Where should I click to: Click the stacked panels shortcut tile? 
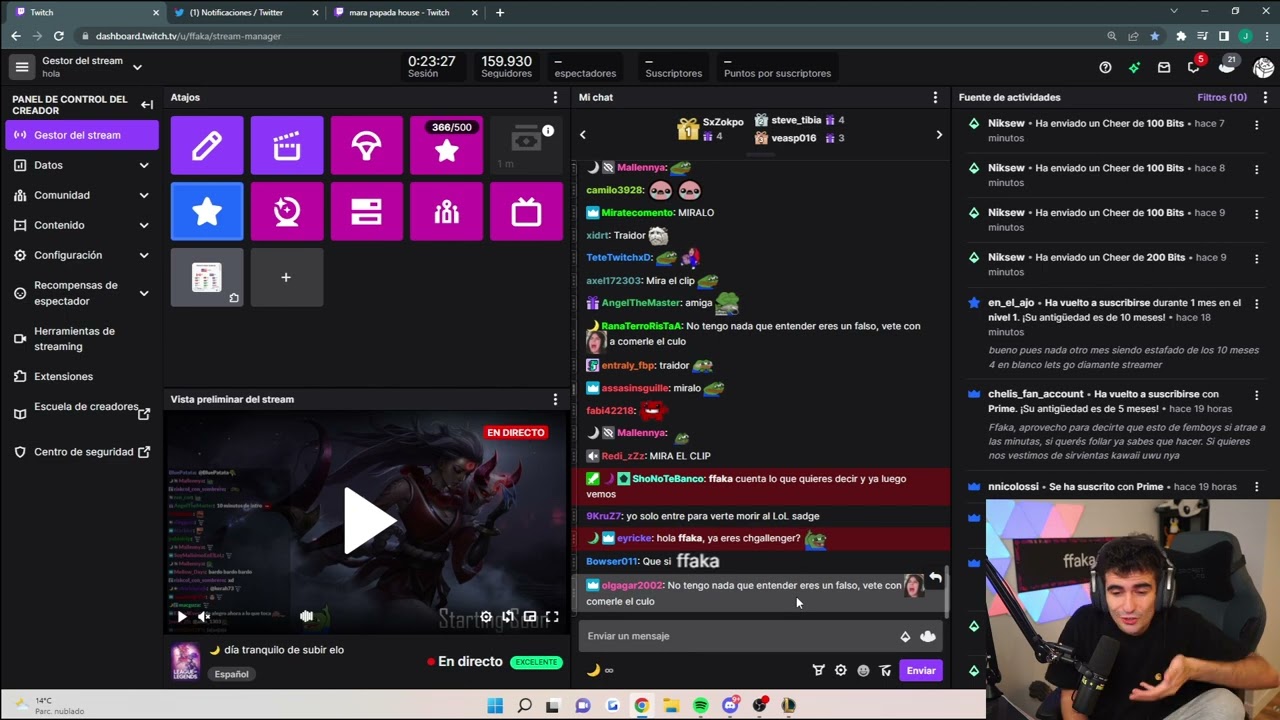367,211
